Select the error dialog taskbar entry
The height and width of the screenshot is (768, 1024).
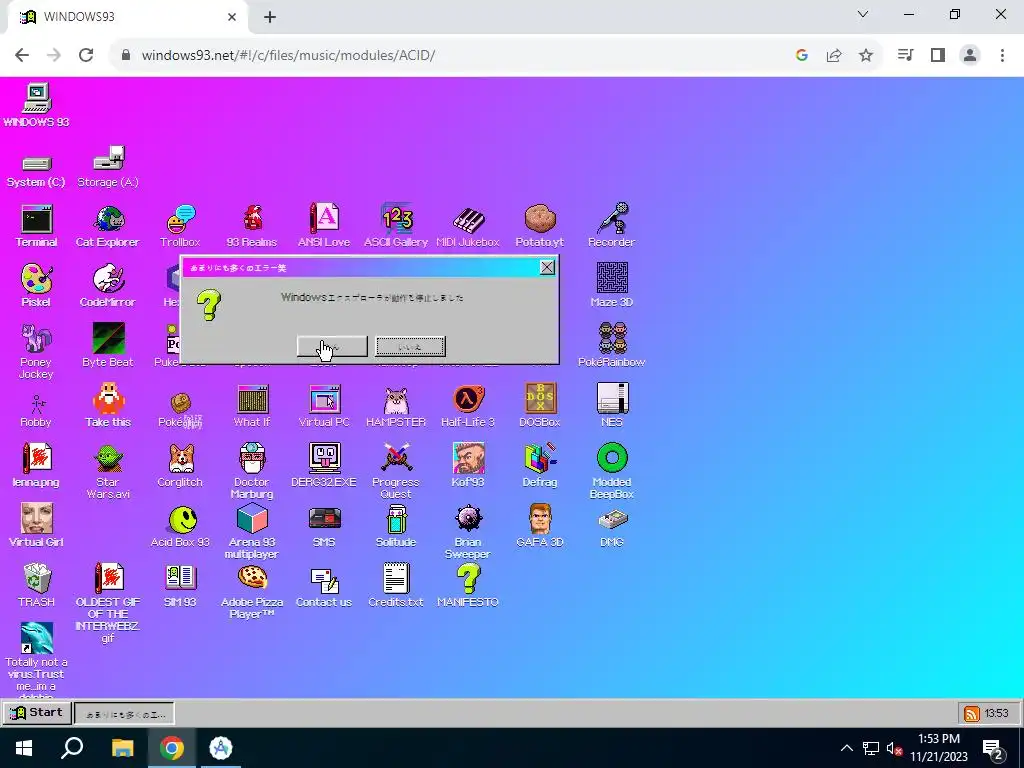point(124,714)
